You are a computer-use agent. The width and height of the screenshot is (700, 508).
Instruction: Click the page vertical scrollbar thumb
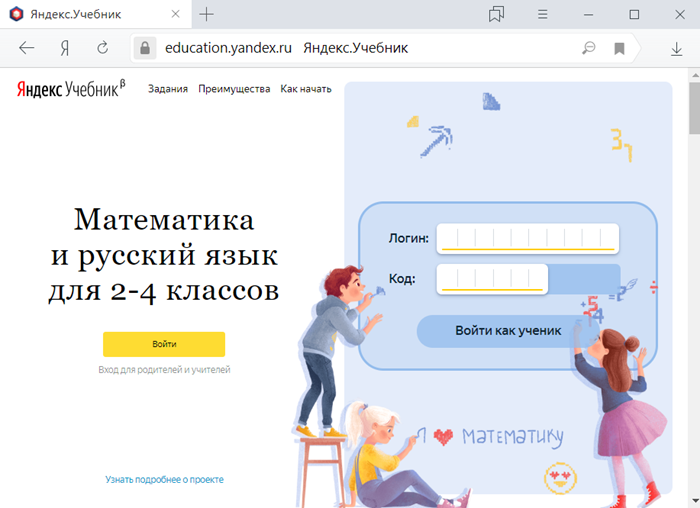[694, 108]
